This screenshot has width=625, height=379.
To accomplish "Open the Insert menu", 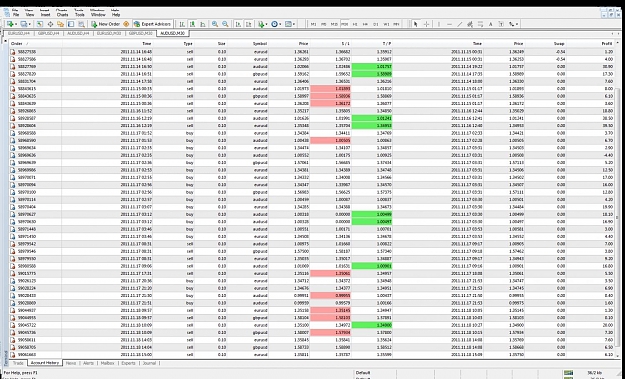I will pos(45,14).
